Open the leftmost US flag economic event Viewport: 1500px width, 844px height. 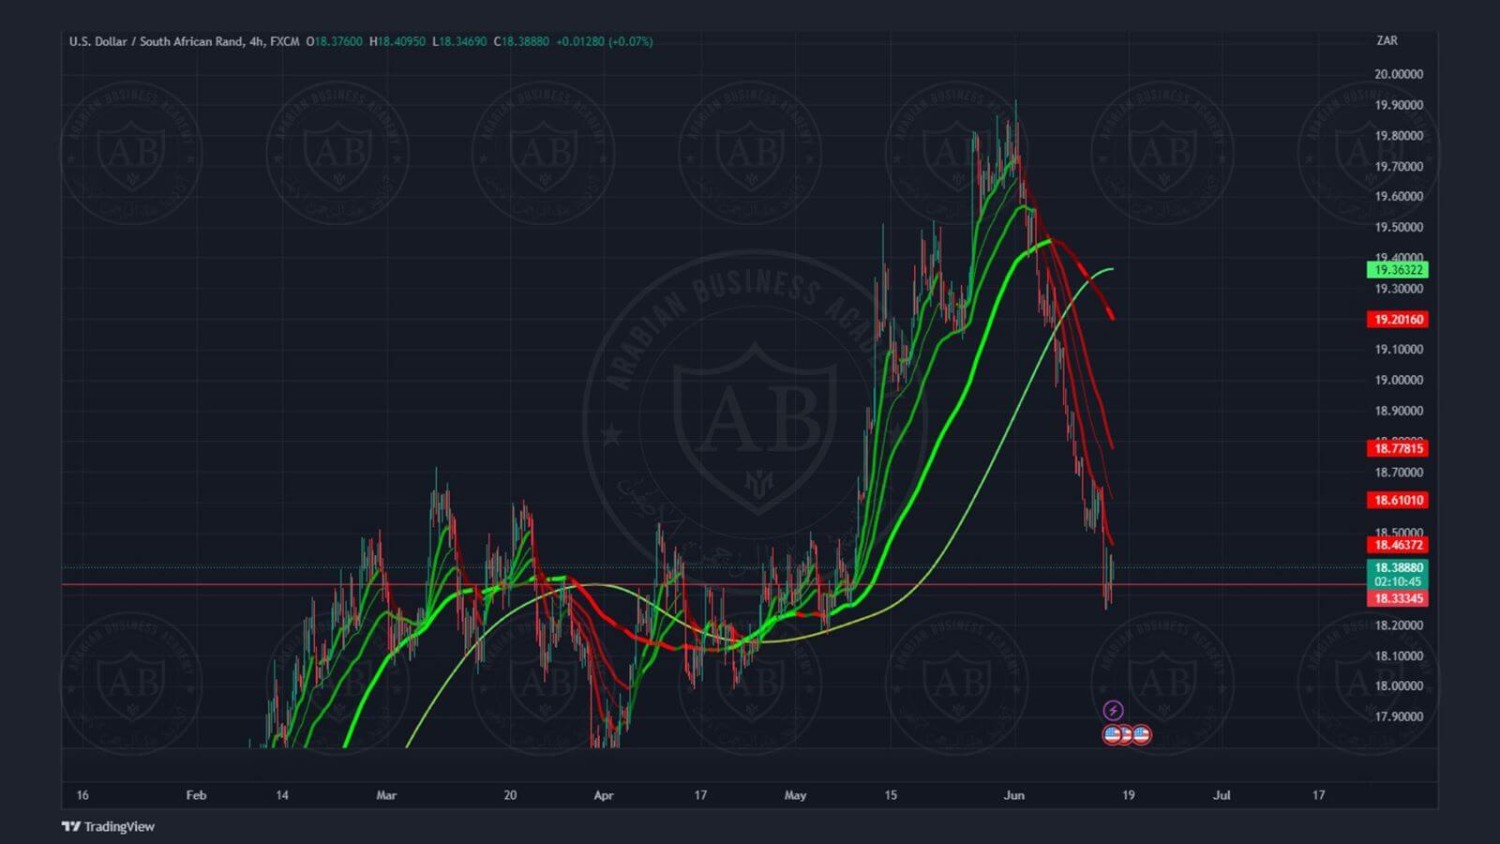1112,735
